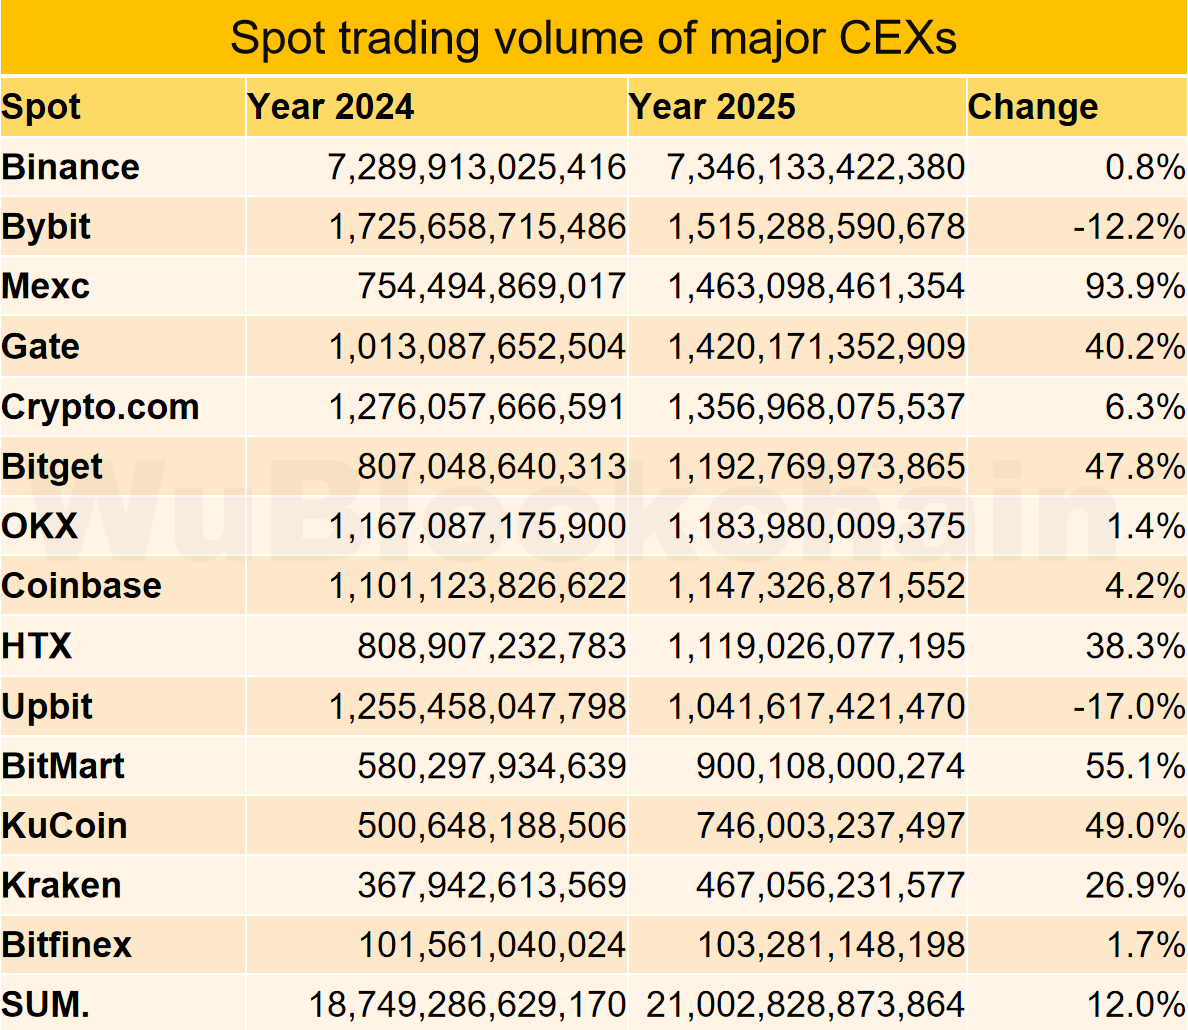Select Upbit's -17.0% change cell
This screenshot has height=1030, width=1188.
[x=1129, y=706]
